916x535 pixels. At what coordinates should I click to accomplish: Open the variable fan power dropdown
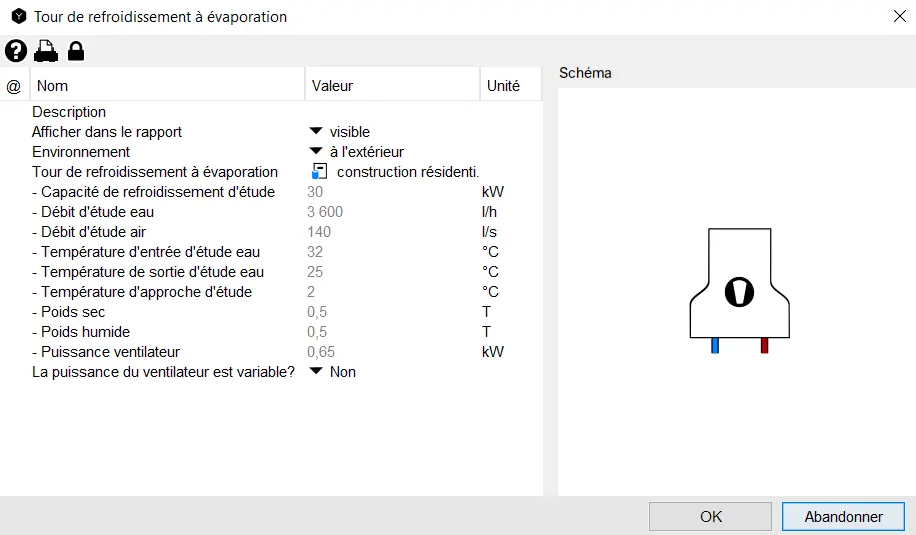click(316, 372)
